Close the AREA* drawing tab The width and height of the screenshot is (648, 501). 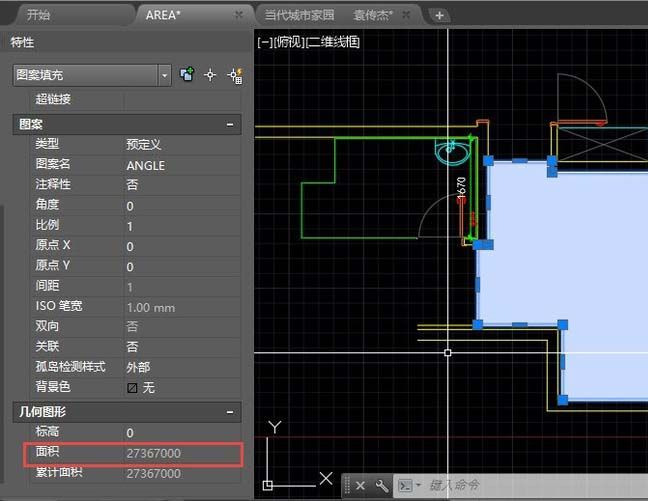[238, 15]
